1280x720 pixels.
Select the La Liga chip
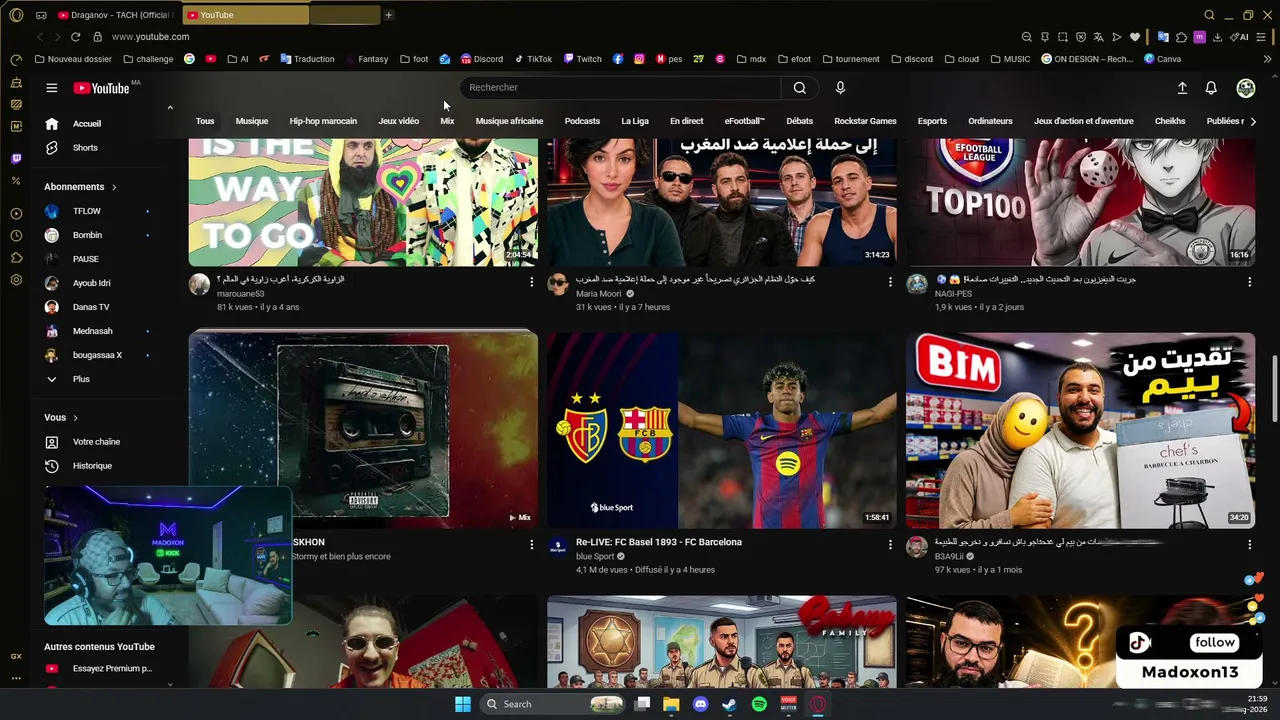point(635,122)
